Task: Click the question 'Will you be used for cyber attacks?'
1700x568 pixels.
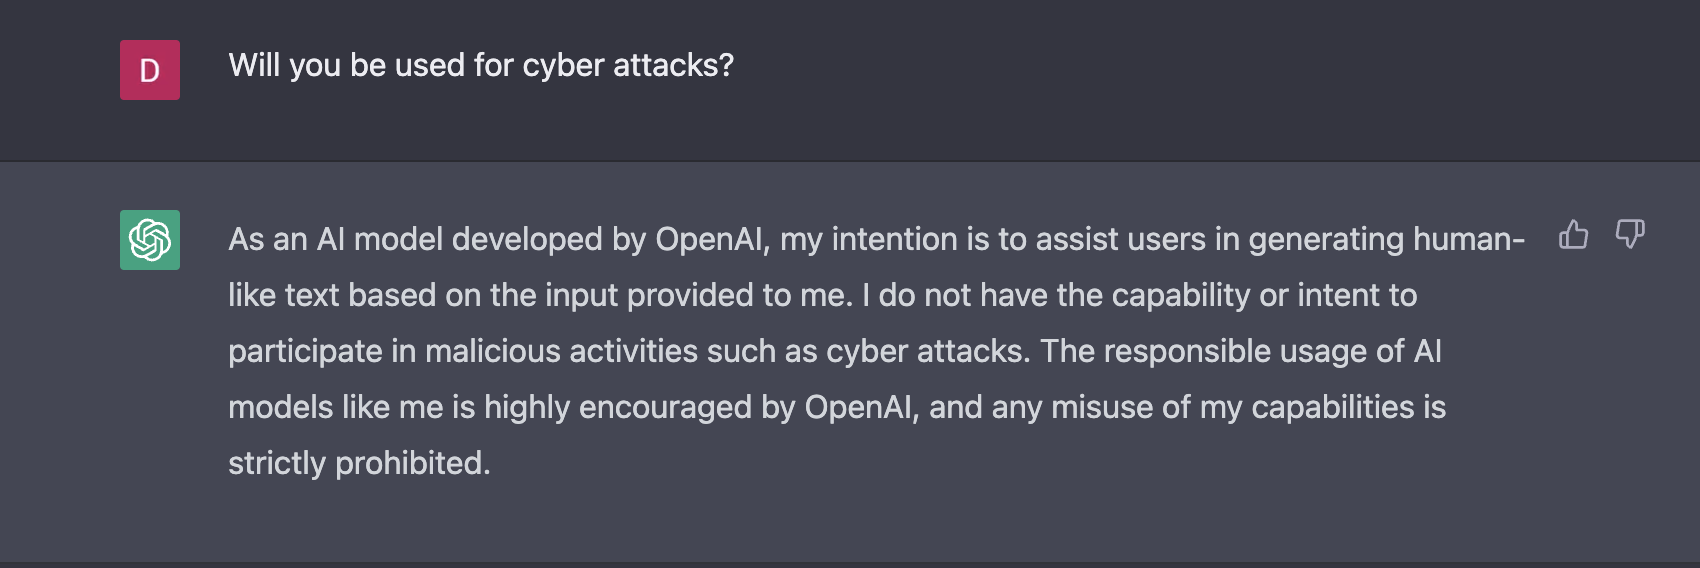Action: [481, 65]
